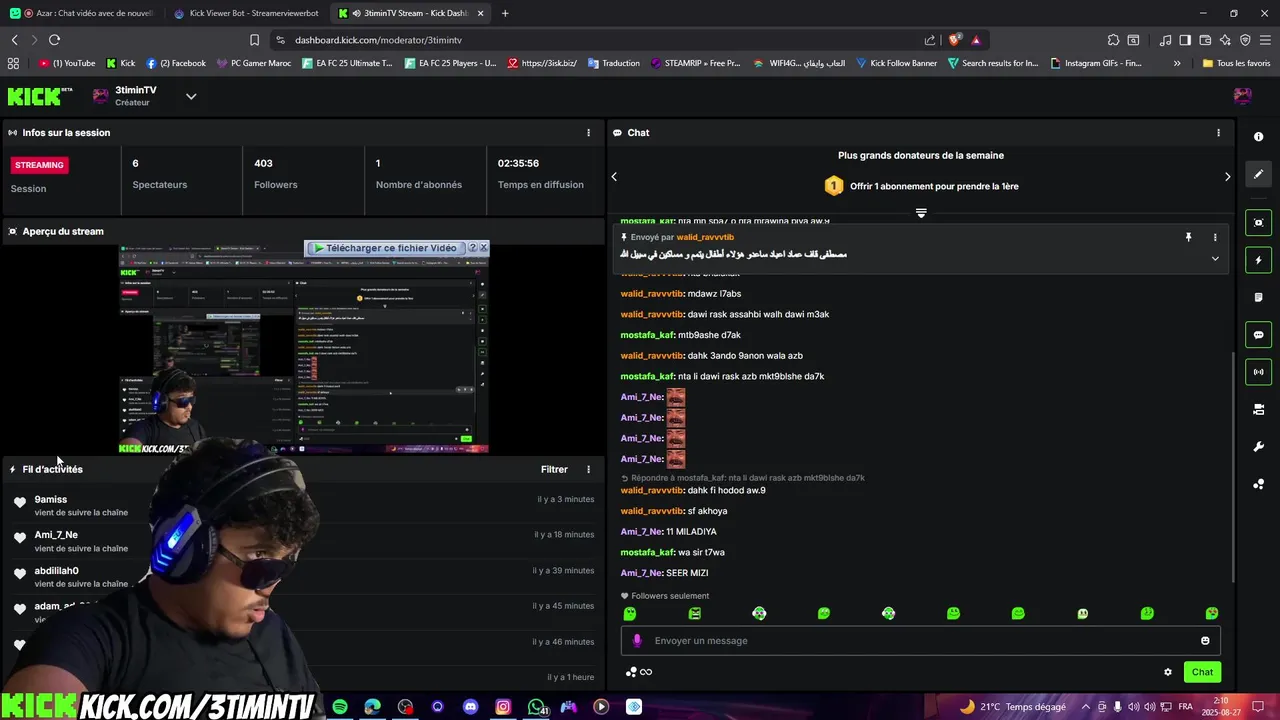The height and width of the screenshot is (720, 1280).
Task: Open browser extensions puzzle icon
Action: [1113, 40]
